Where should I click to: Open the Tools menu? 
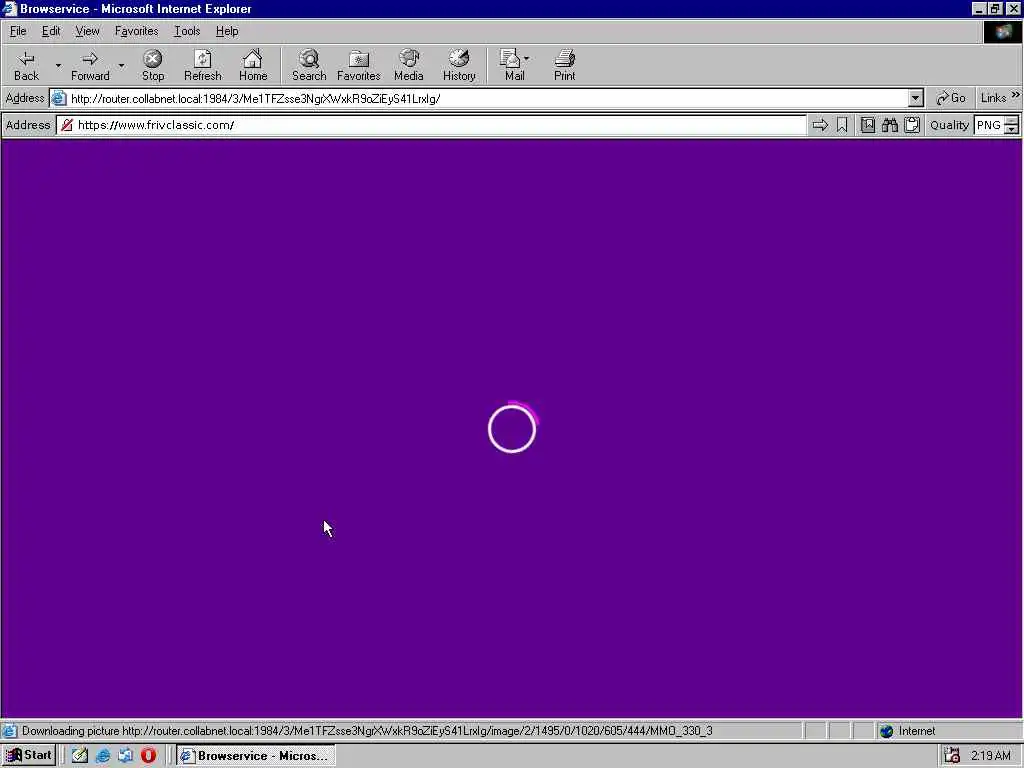coord(187,31)
